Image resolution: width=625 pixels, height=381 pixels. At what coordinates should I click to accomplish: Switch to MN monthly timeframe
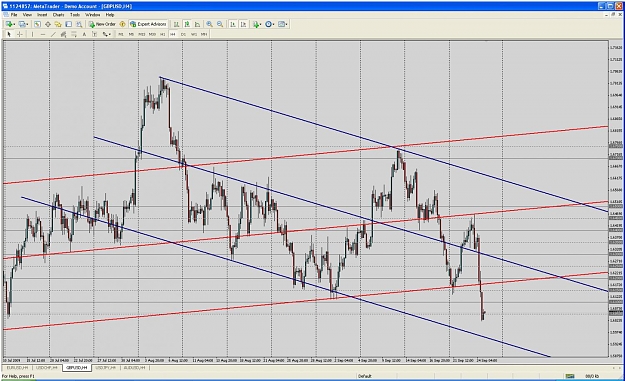(x=204, y=34)
